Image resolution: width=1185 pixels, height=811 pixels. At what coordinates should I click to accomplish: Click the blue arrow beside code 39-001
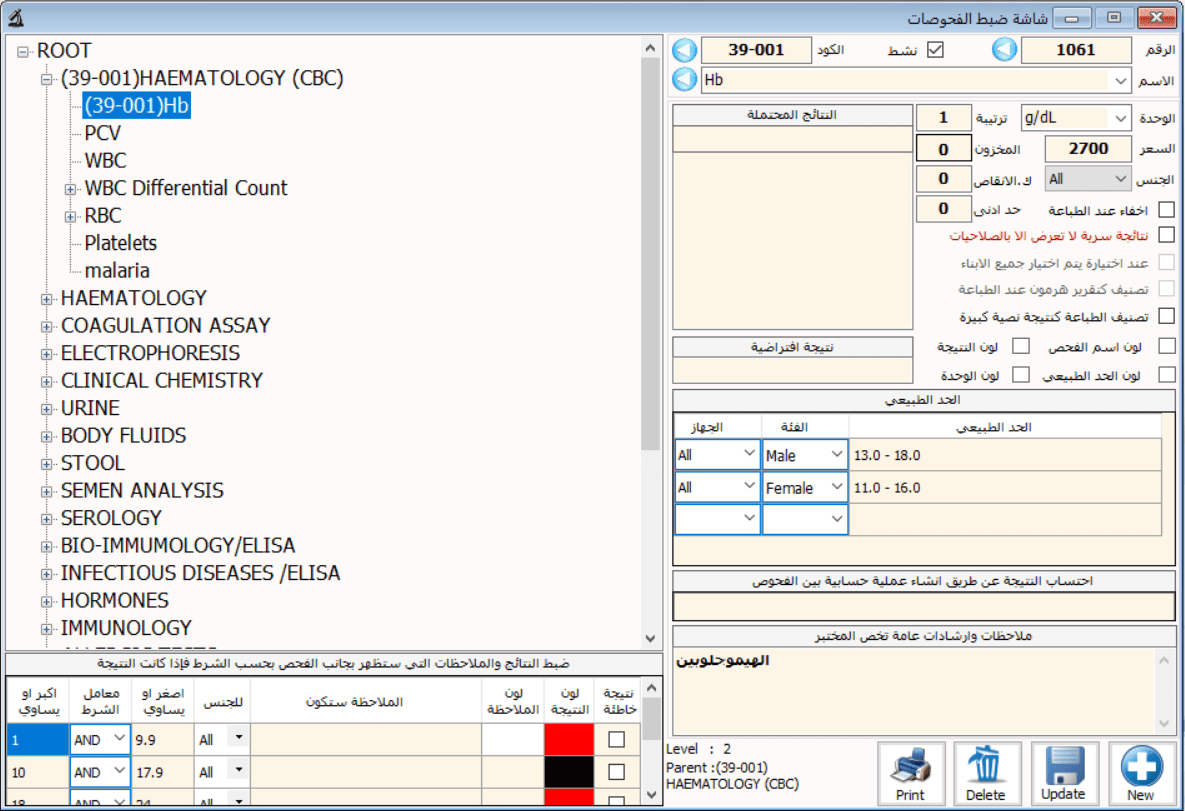point(684,50)
